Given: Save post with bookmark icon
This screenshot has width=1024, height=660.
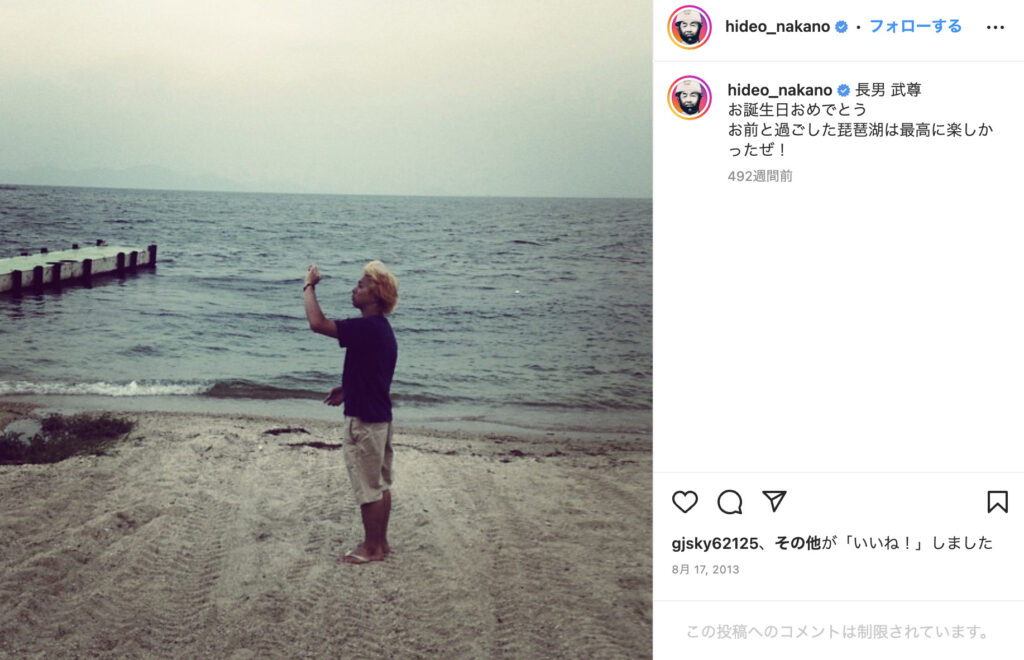Looking at the screenshot, I should coord(997,502).
